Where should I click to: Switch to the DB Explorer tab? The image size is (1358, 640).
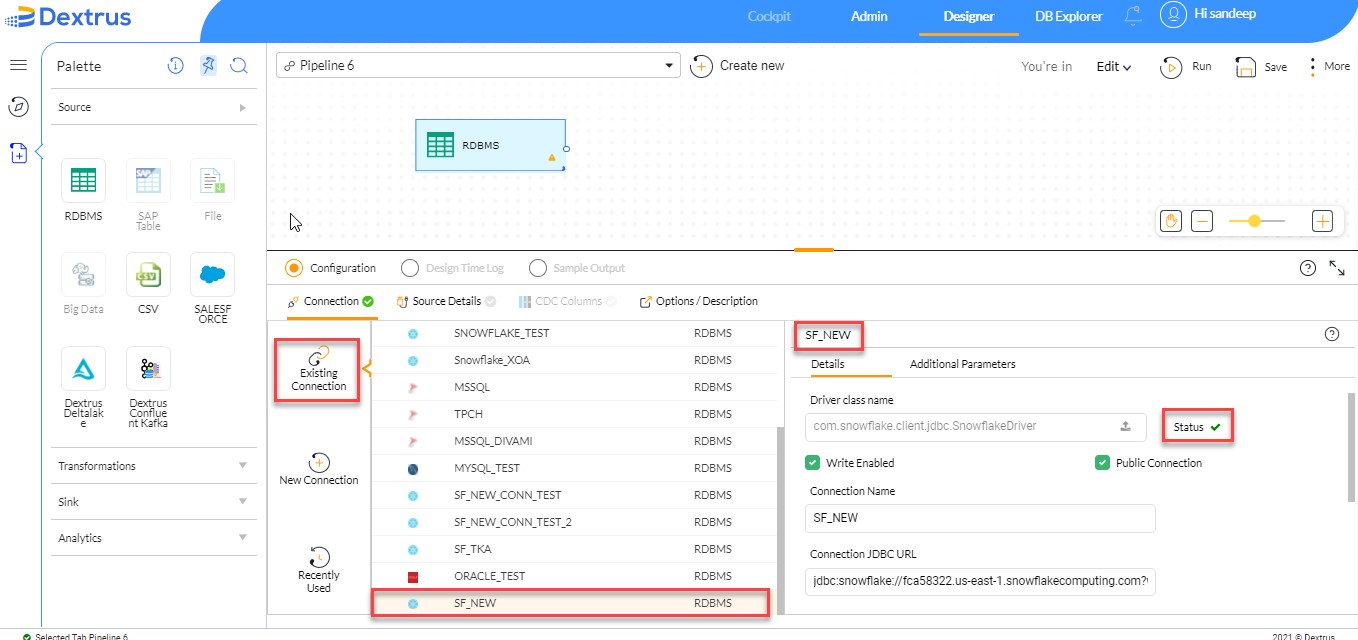[x=1069, y=16]
